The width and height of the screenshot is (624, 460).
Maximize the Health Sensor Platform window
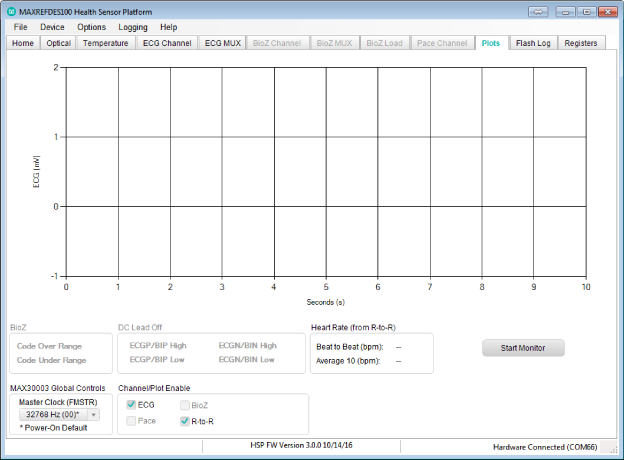click(587, 12)
